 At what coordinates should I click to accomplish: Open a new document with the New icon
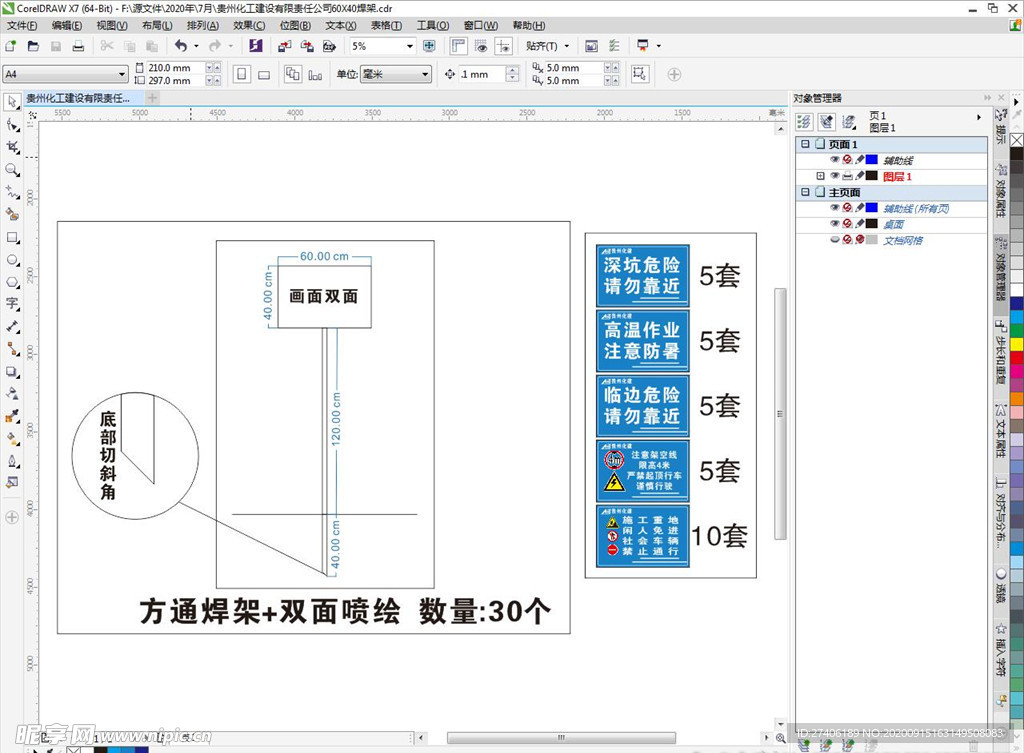(11, 46)
